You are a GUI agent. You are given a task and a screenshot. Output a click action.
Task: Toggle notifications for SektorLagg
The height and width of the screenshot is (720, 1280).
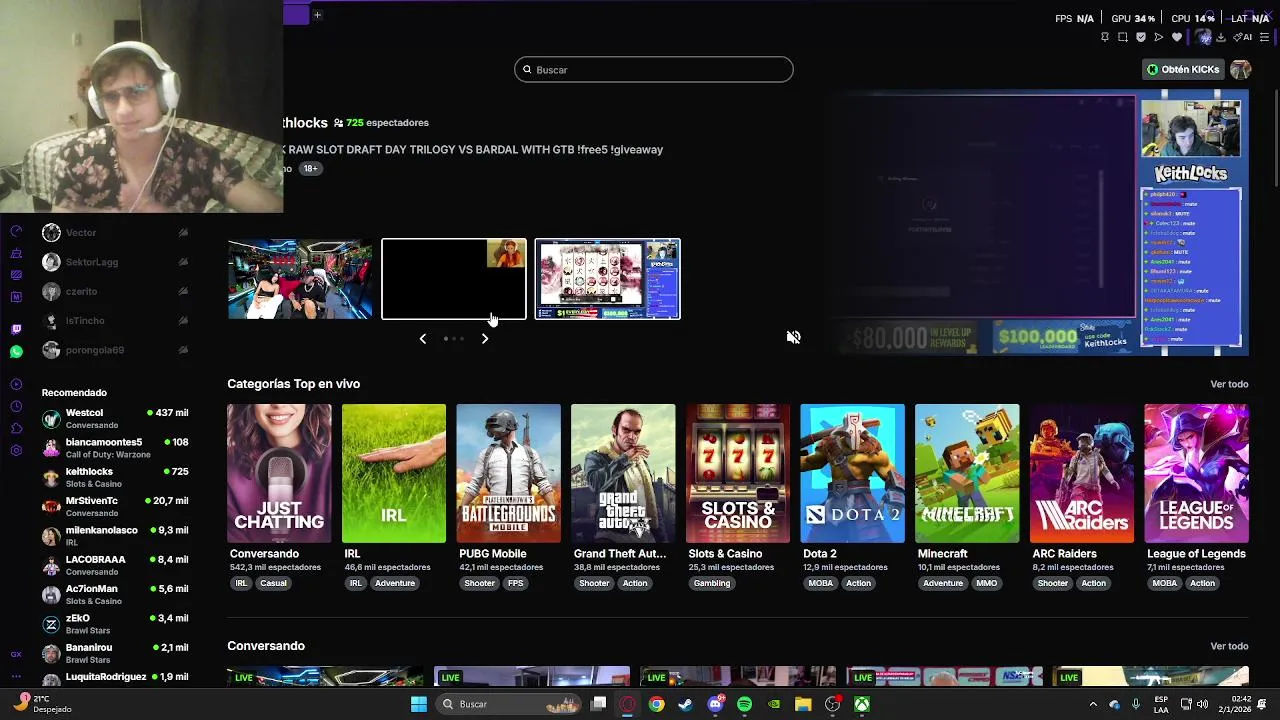183,262
